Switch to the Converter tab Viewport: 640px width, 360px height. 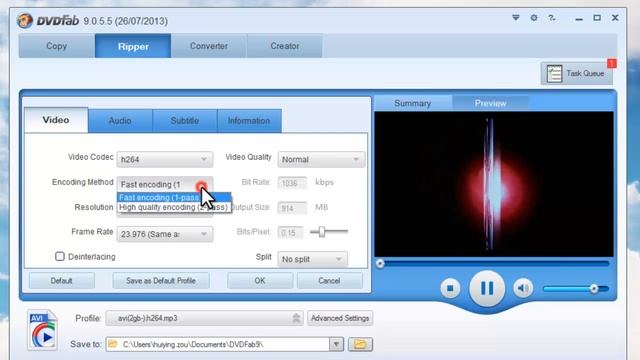[x=209, y=46]
